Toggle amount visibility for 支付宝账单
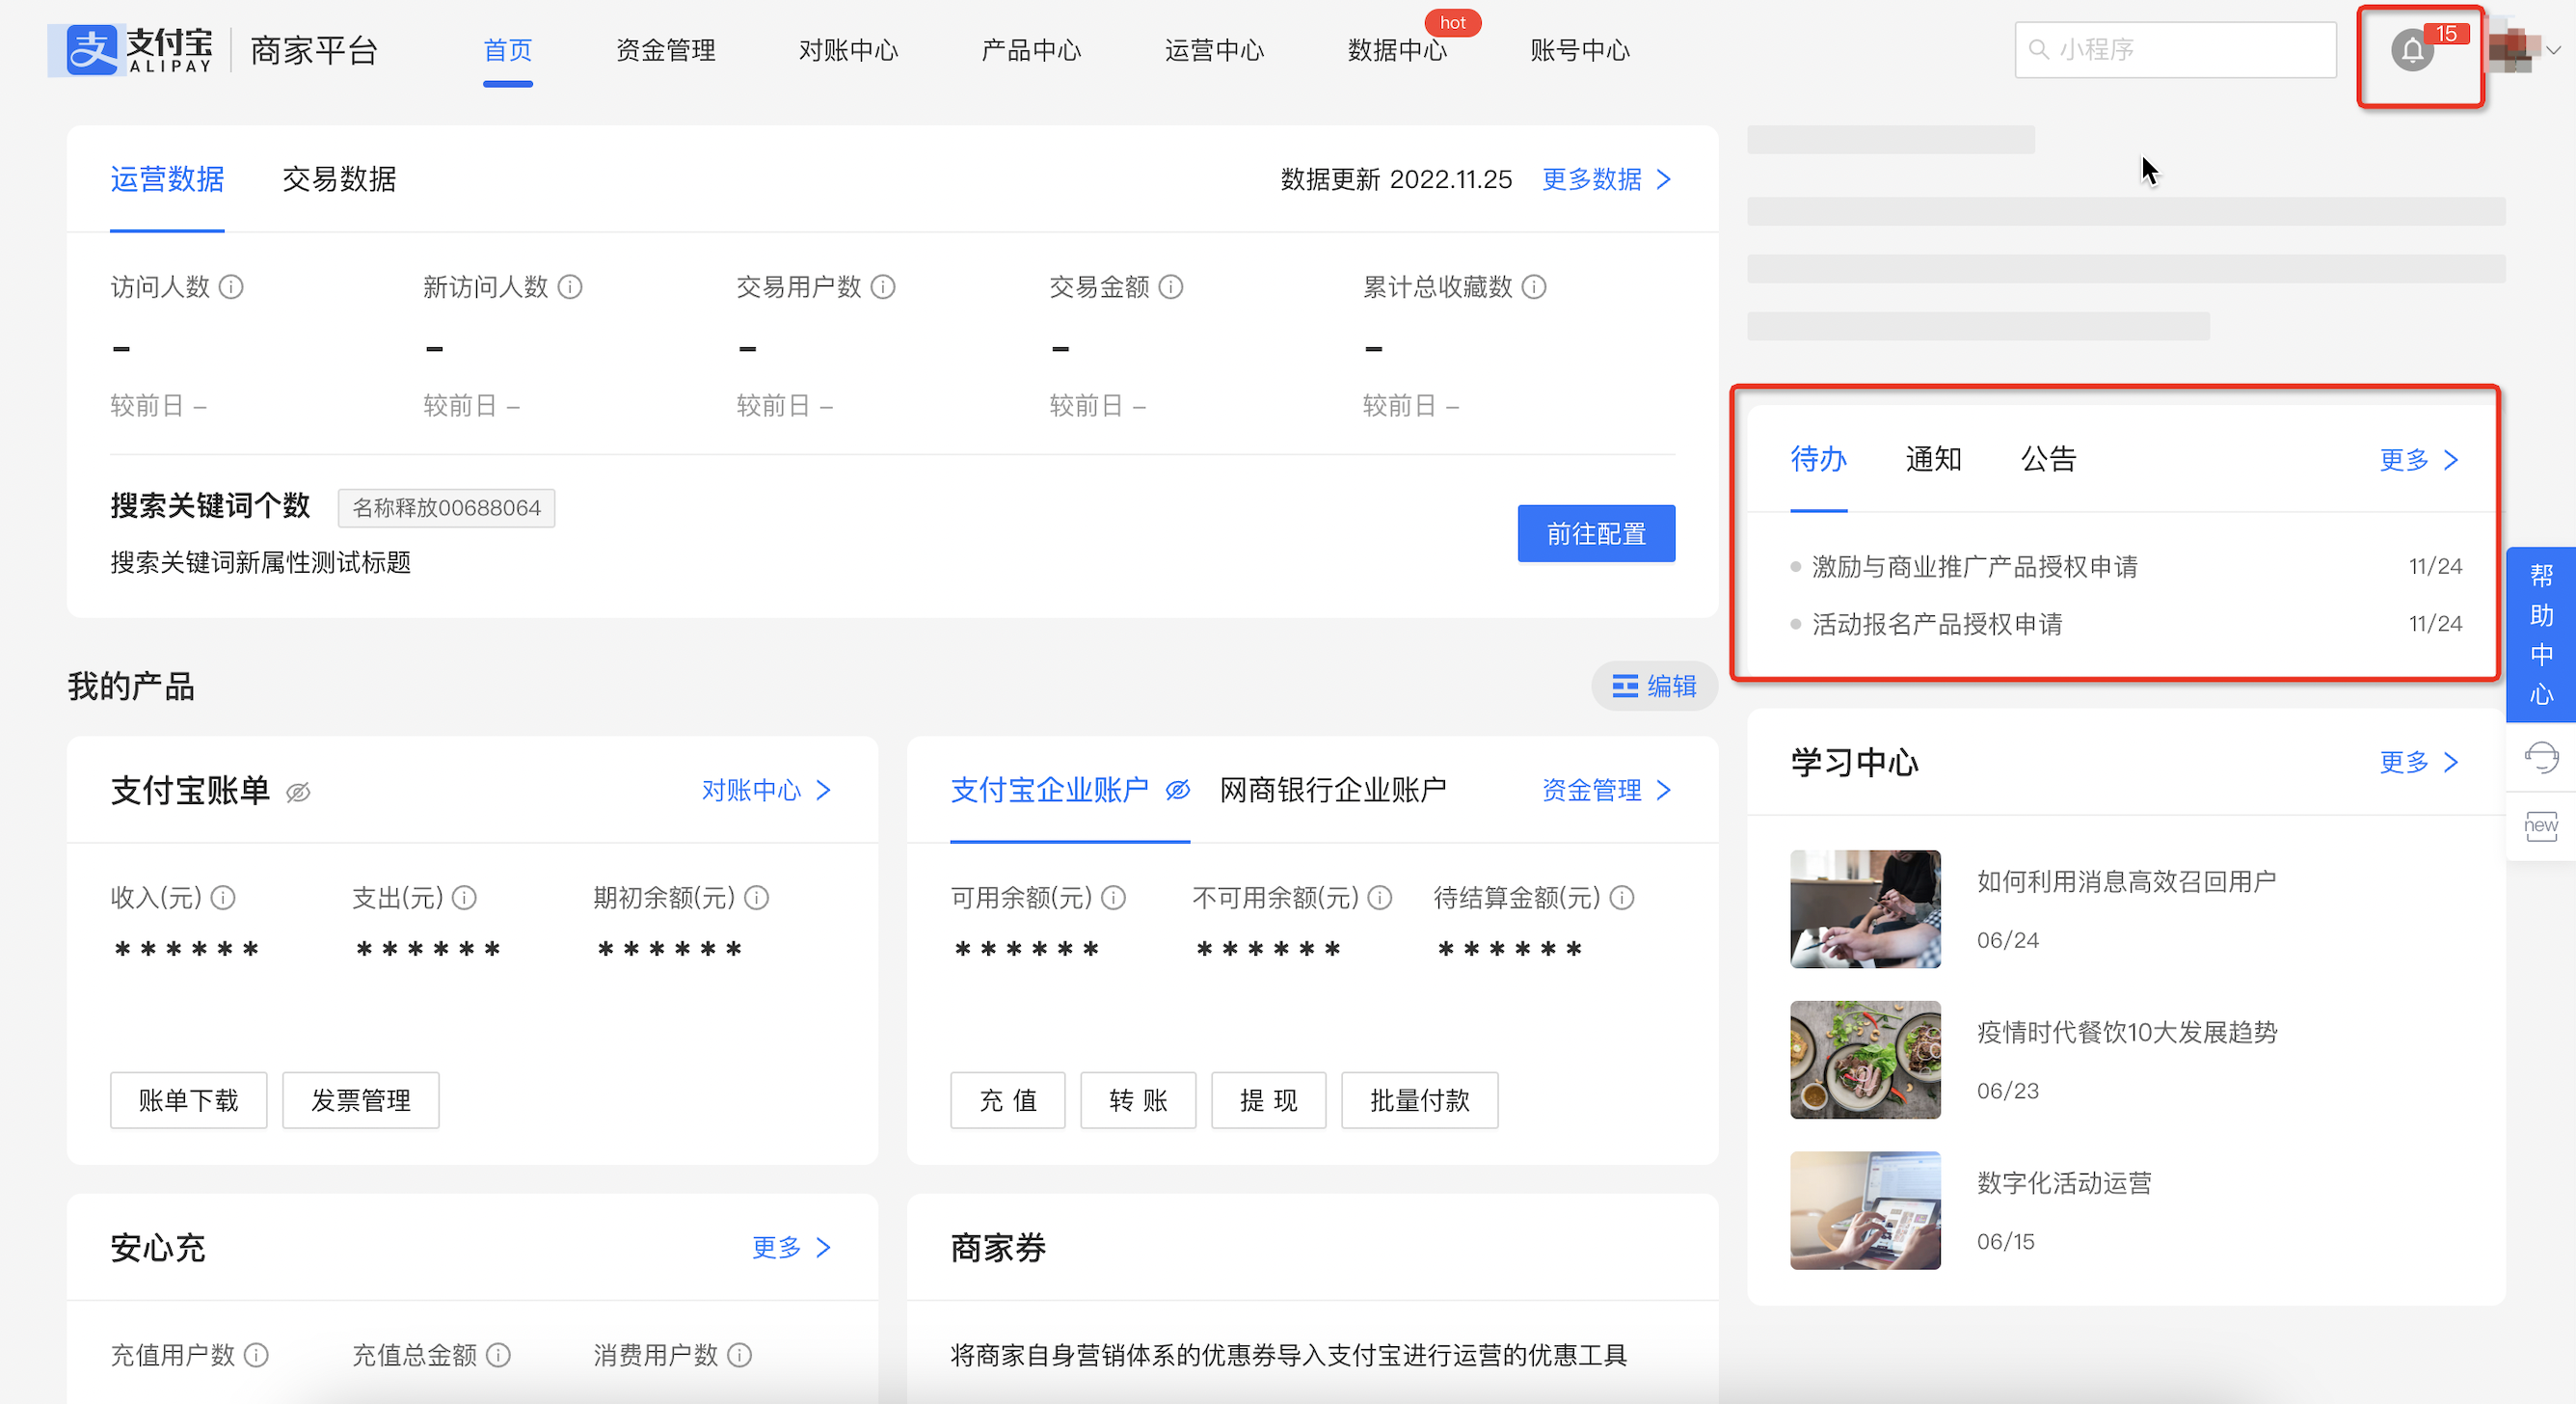Viewport: 2576px width, 1404px height. coord(298,793)
